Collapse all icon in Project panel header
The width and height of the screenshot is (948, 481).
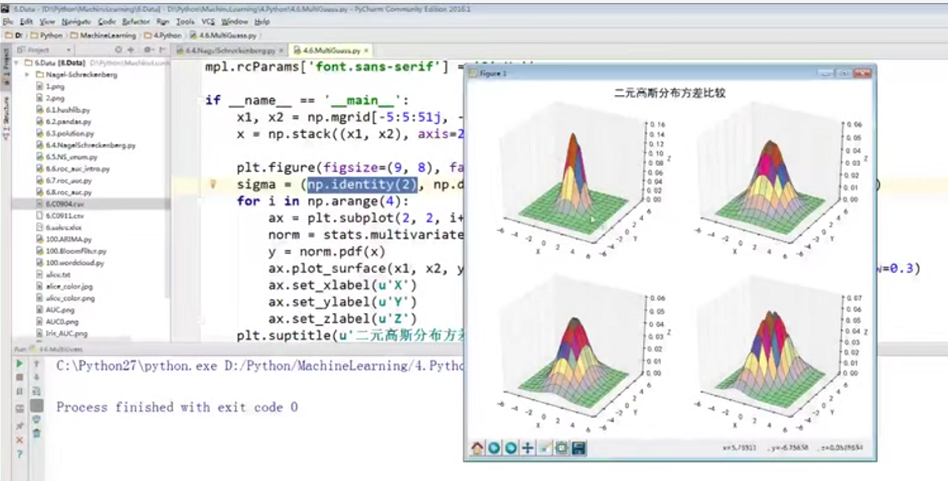pos(132,50)
